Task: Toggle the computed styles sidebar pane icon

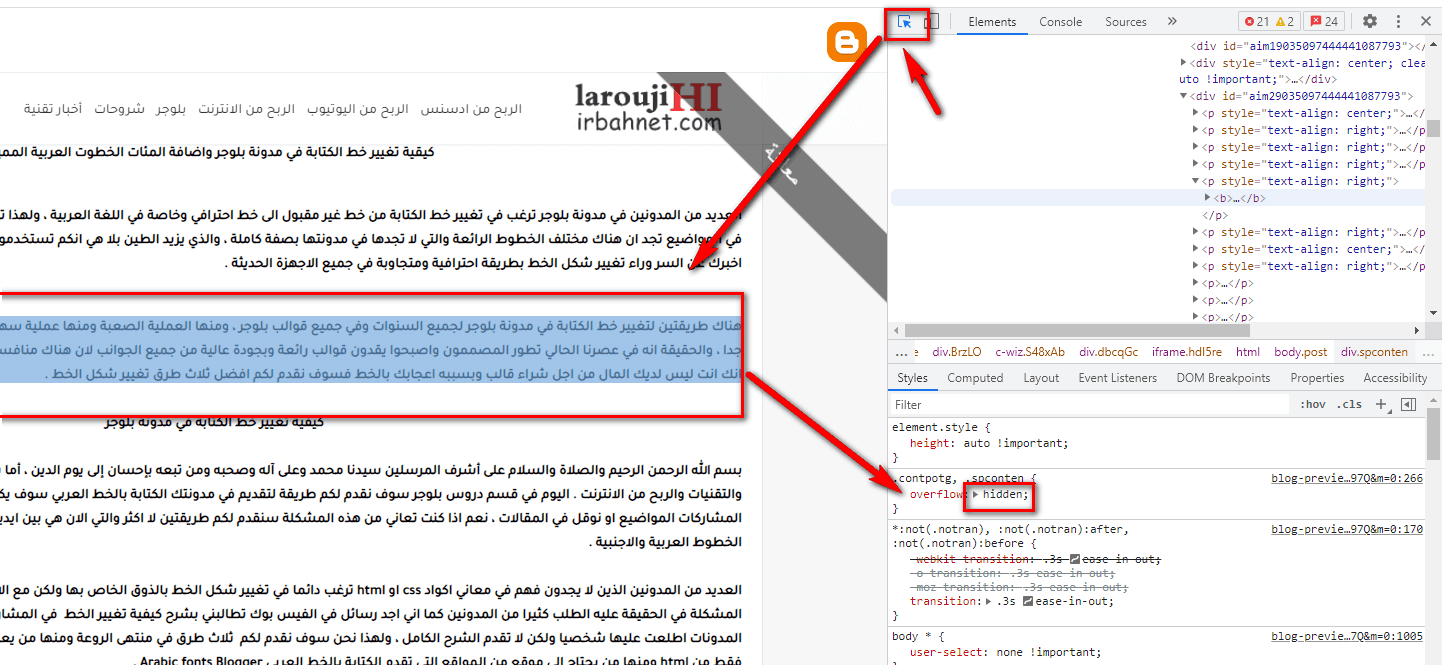Action: tap(1409, 405)
